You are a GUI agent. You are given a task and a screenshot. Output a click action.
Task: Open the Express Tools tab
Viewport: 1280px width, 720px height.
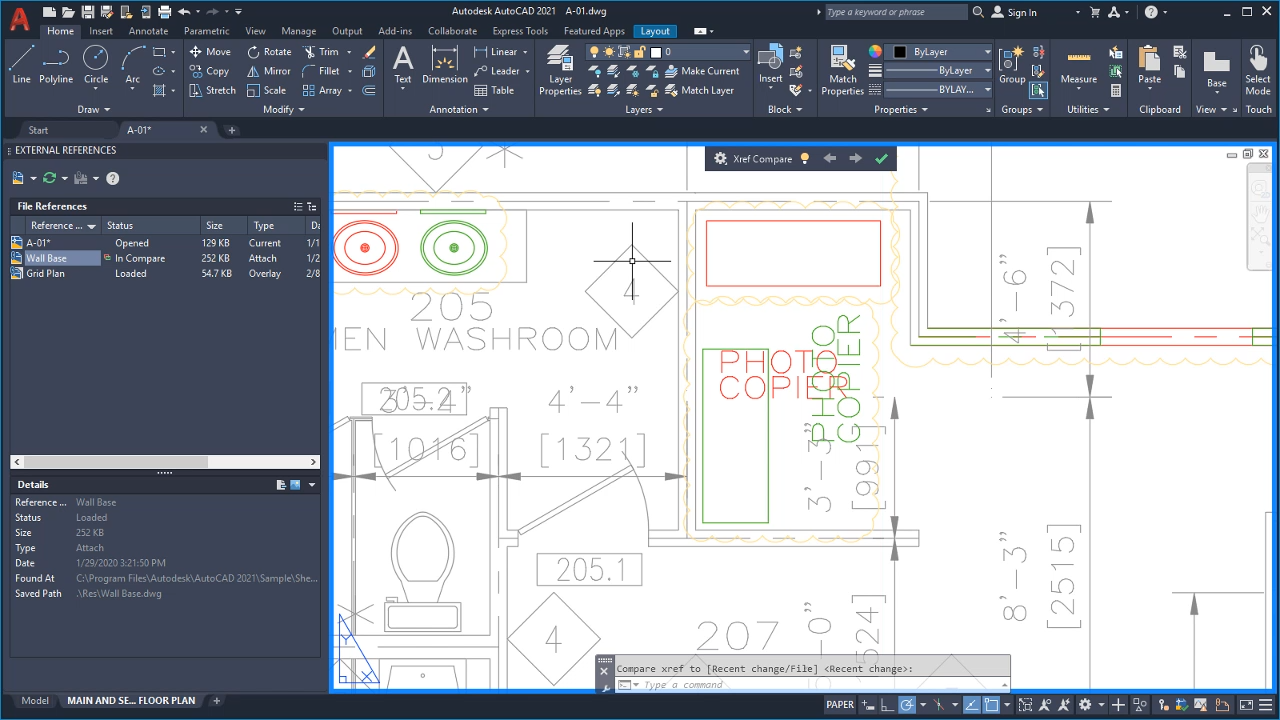520,31
